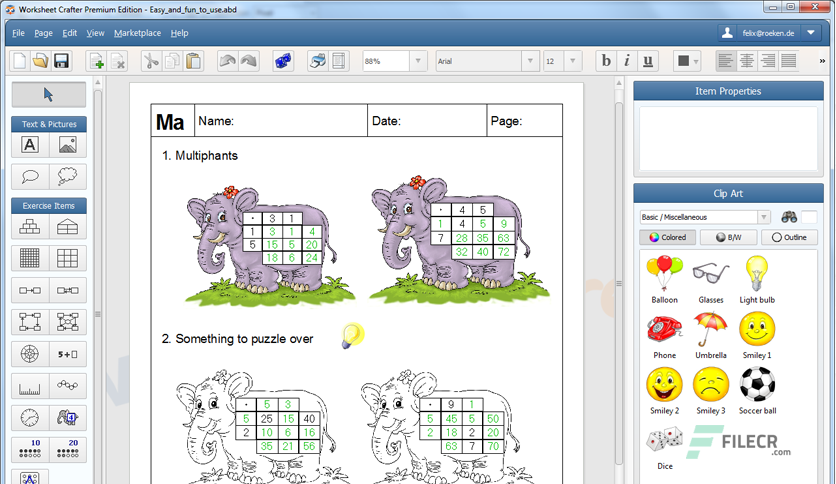Pick the black text color swatch
836x484 pixels.
click(683, 61)
